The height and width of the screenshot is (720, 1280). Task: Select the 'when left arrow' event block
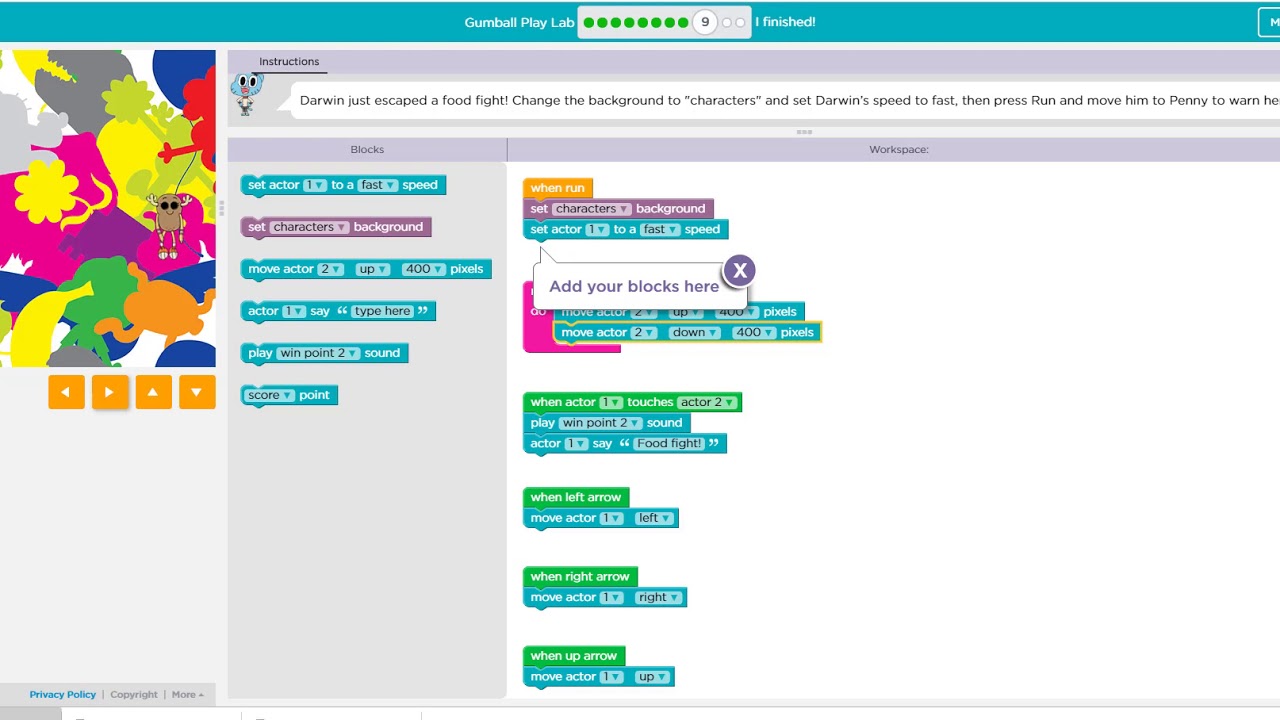click(576, 497)
